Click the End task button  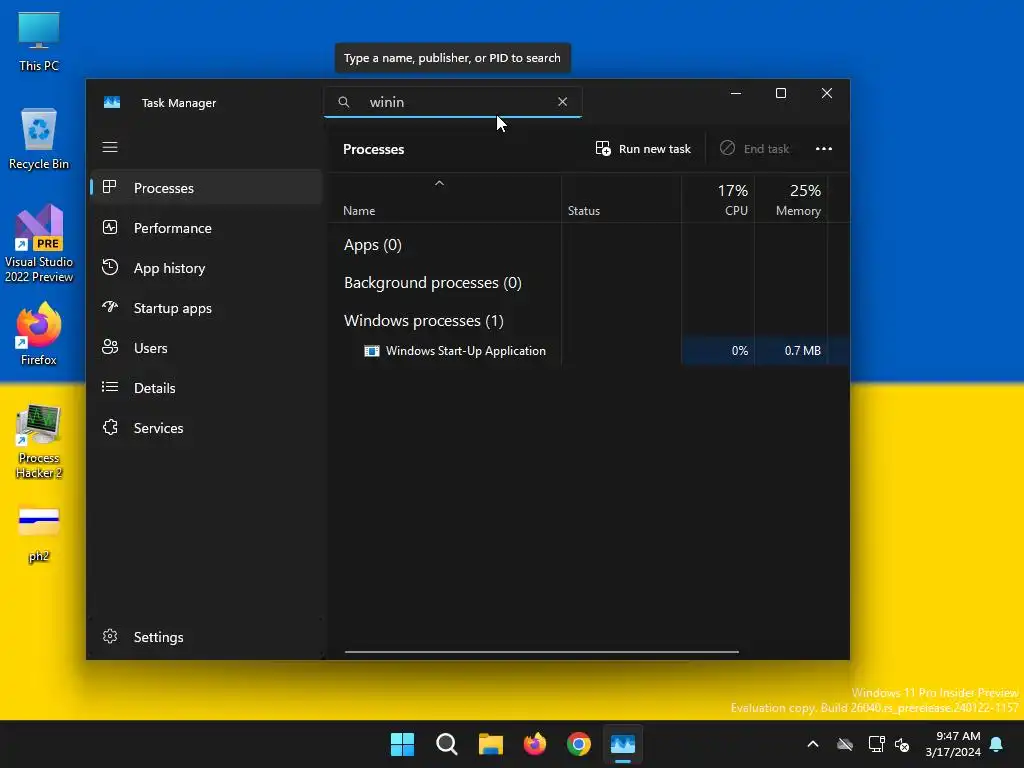pos(755,149)
